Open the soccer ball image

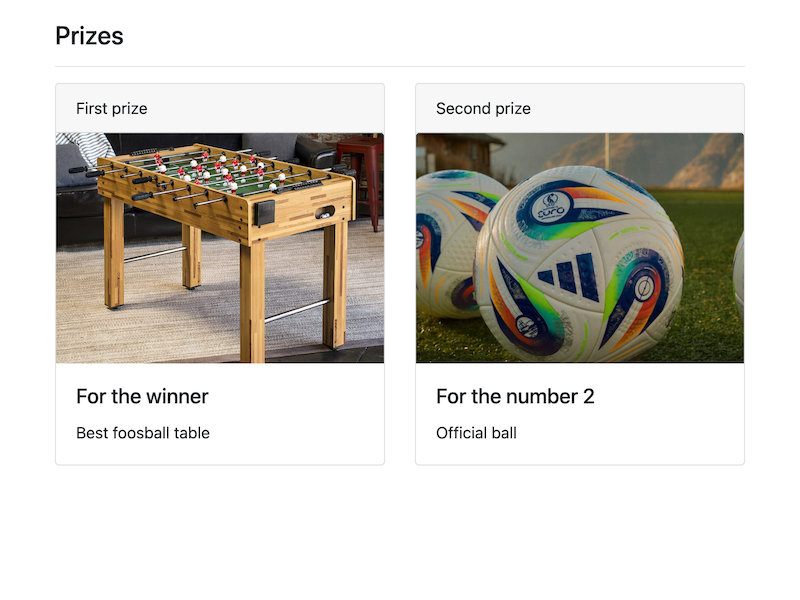point(580,247)
